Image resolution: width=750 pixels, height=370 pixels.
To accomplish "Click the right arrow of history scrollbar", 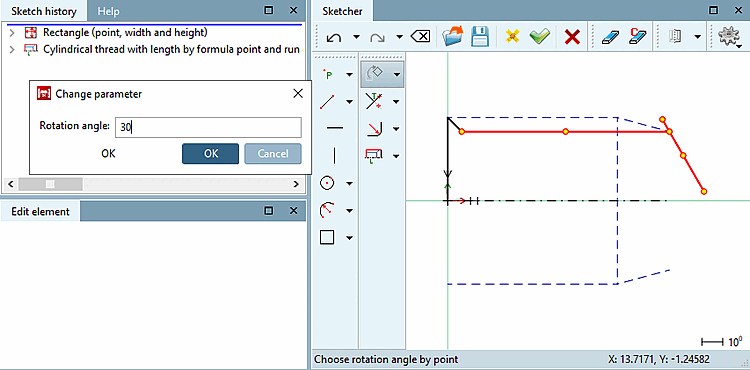I will (x=296, y=184).
